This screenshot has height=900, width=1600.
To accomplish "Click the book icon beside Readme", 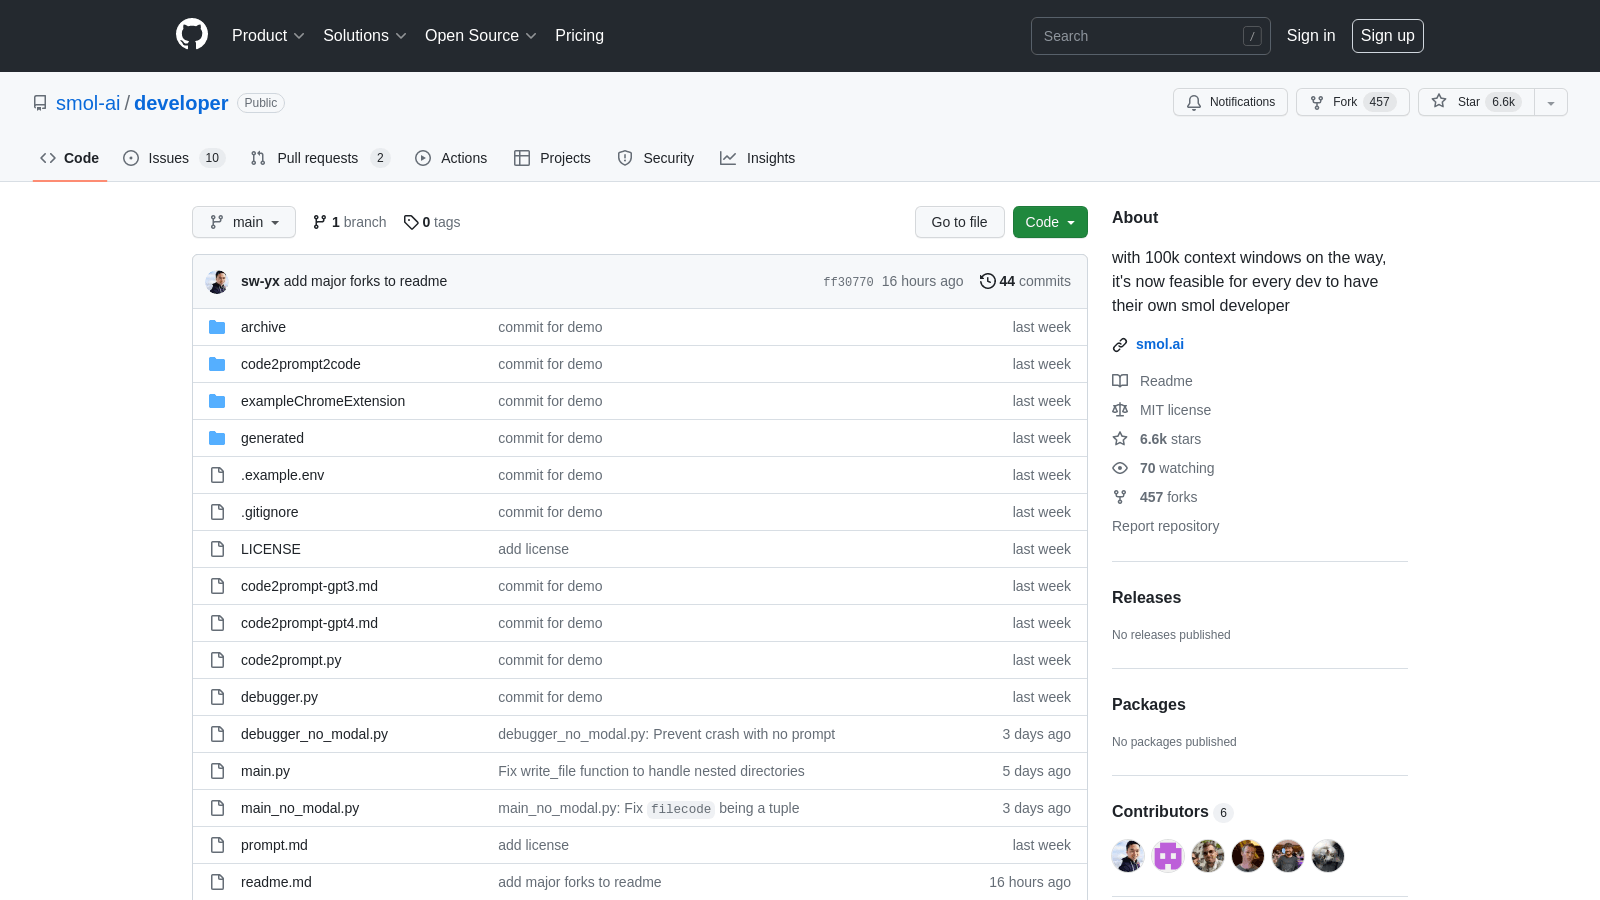I will pos(1120,381).
